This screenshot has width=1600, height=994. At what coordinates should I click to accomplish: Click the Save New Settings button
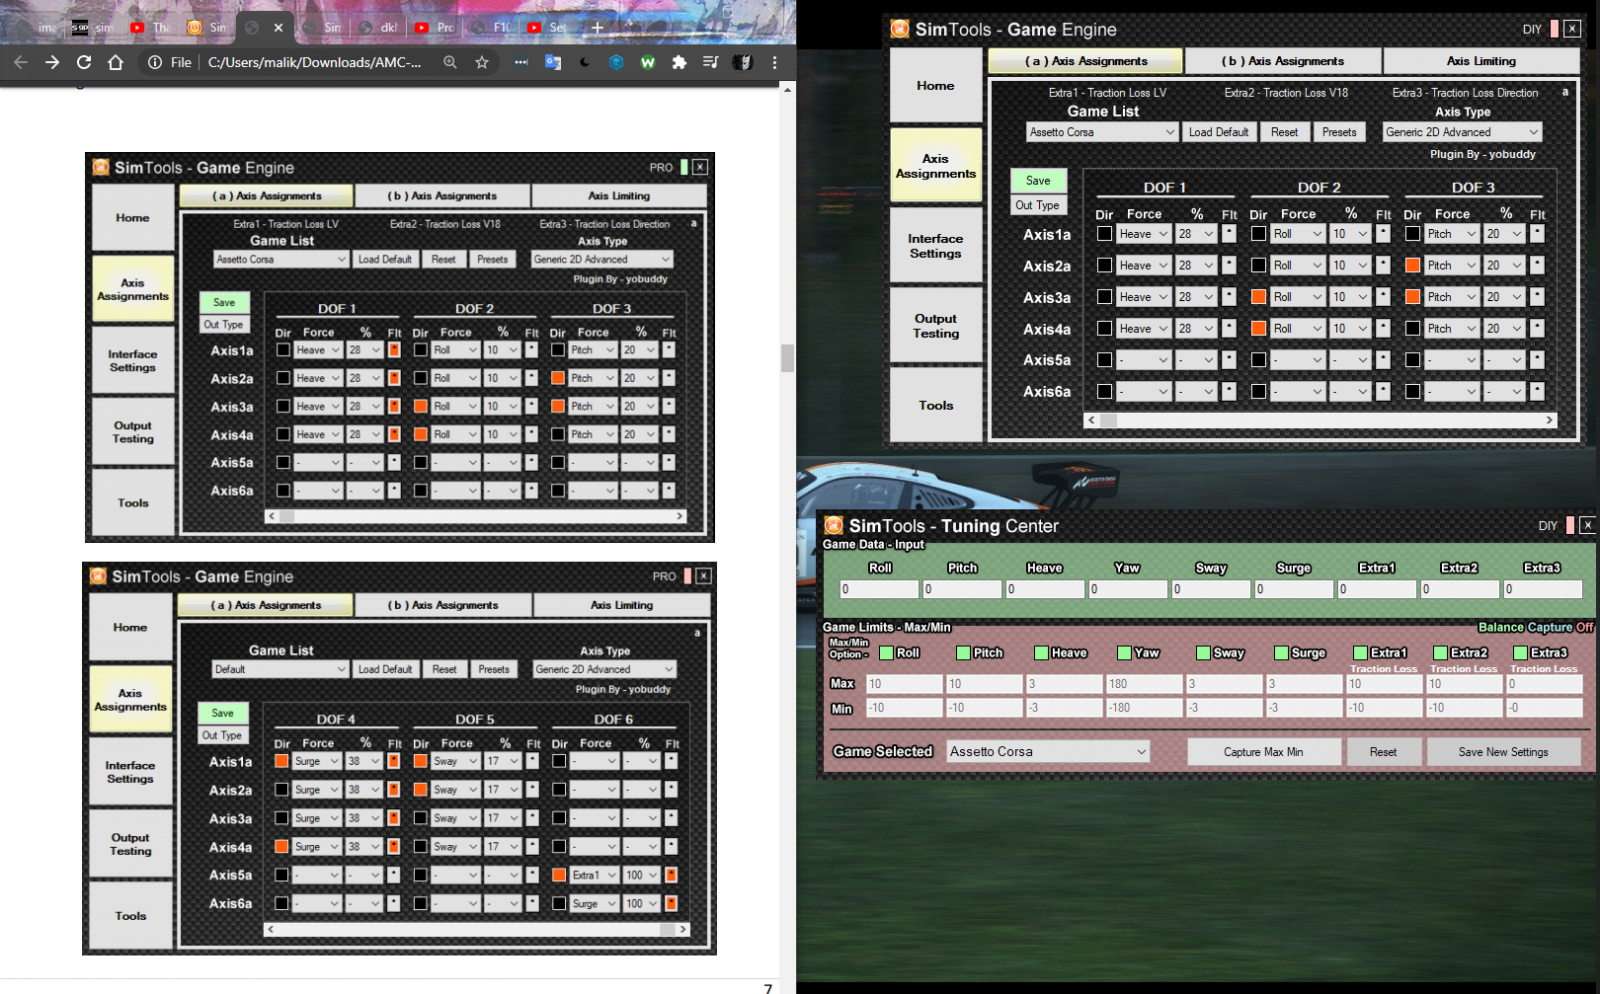pyautogui.click(x=1502, y=752)
